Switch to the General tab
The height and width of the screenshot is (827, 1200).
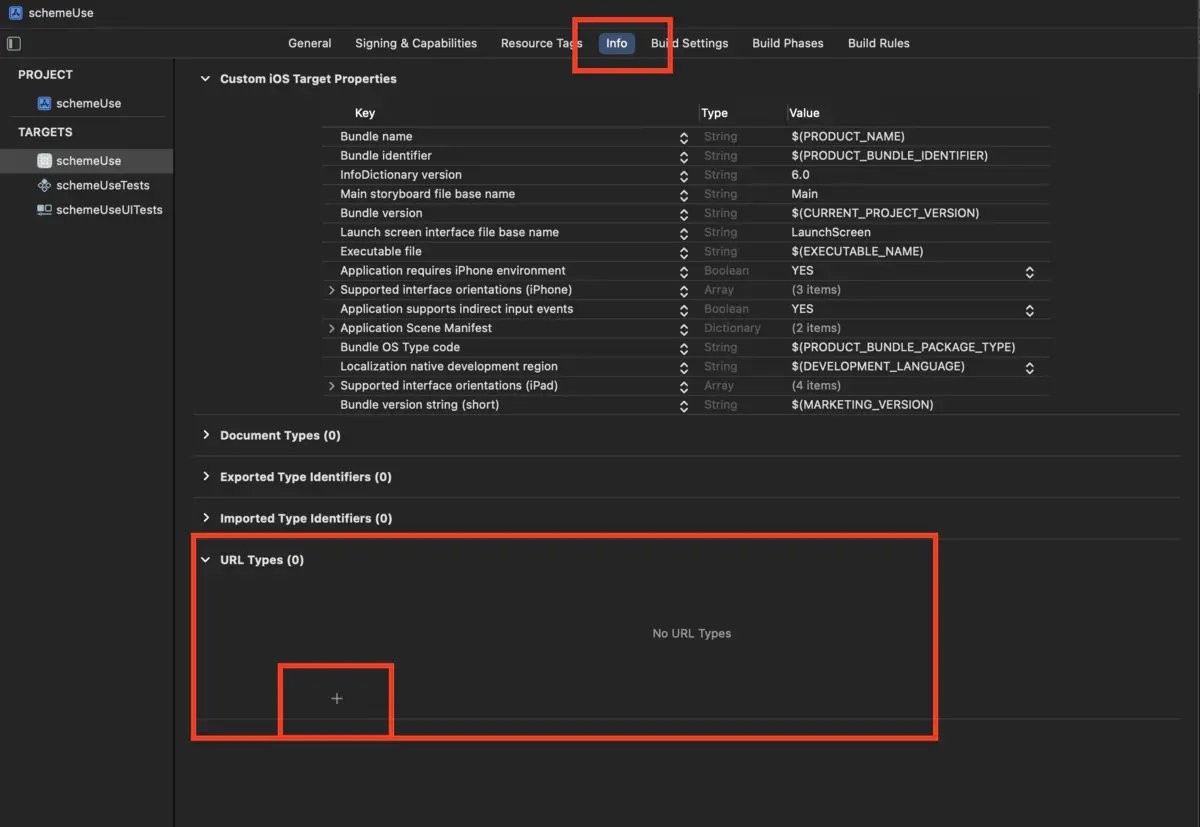click(310, 43)
